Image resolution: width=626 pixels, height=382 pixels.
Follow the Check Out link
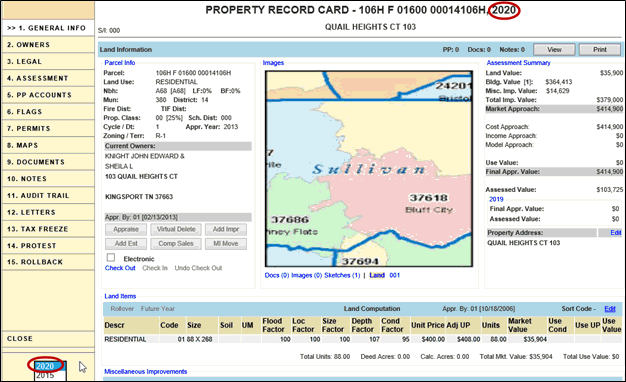pyautogui.click(x=120, y=268)
